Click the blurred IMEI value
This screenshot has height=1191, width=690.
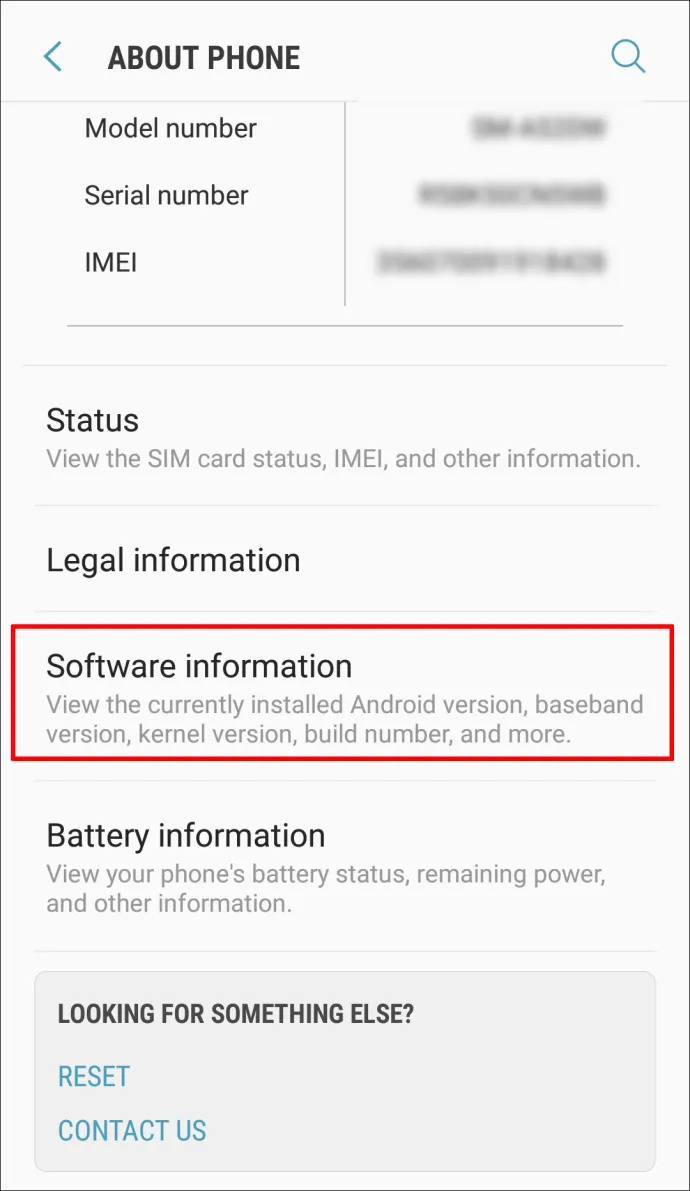[x=491, y=263]
